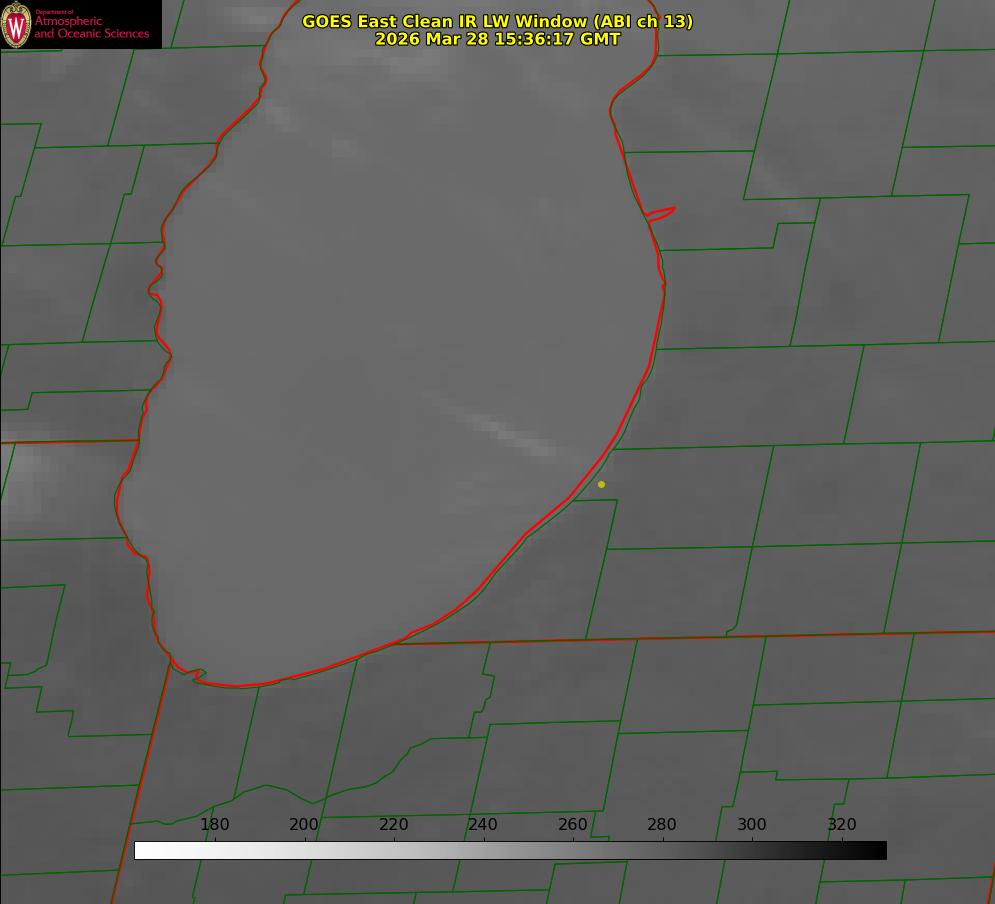
Task: Click the 200 colorbar tick label
Action: tap(304, 825)
